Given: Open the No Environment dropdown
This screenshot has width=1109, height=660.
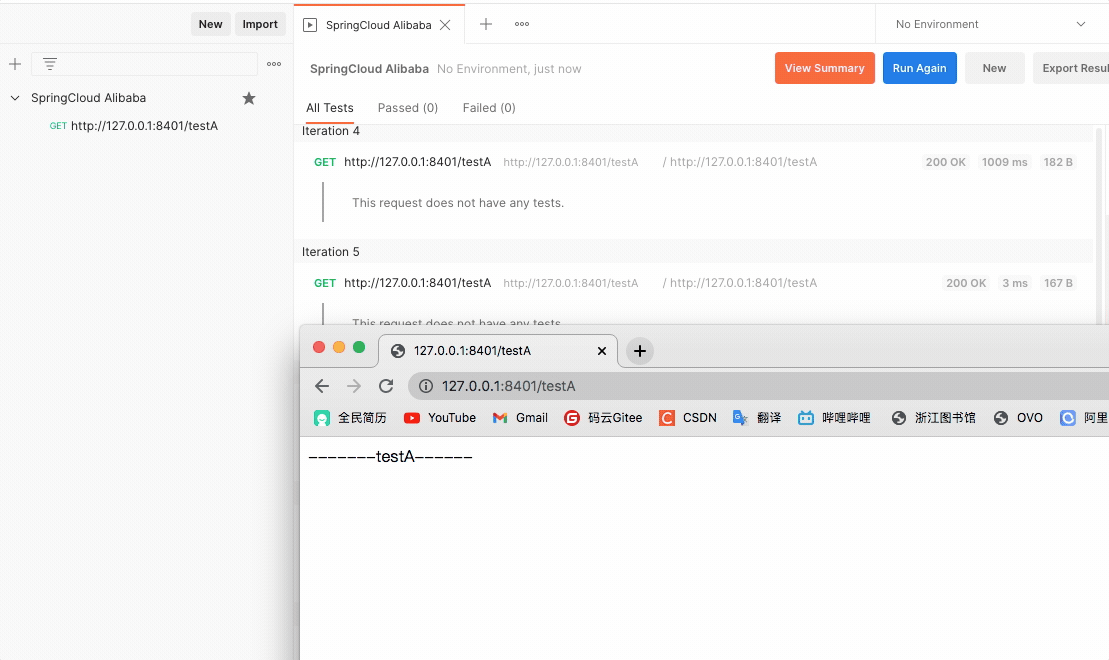Looking at the screenshot, I should [x=990, y=24].
